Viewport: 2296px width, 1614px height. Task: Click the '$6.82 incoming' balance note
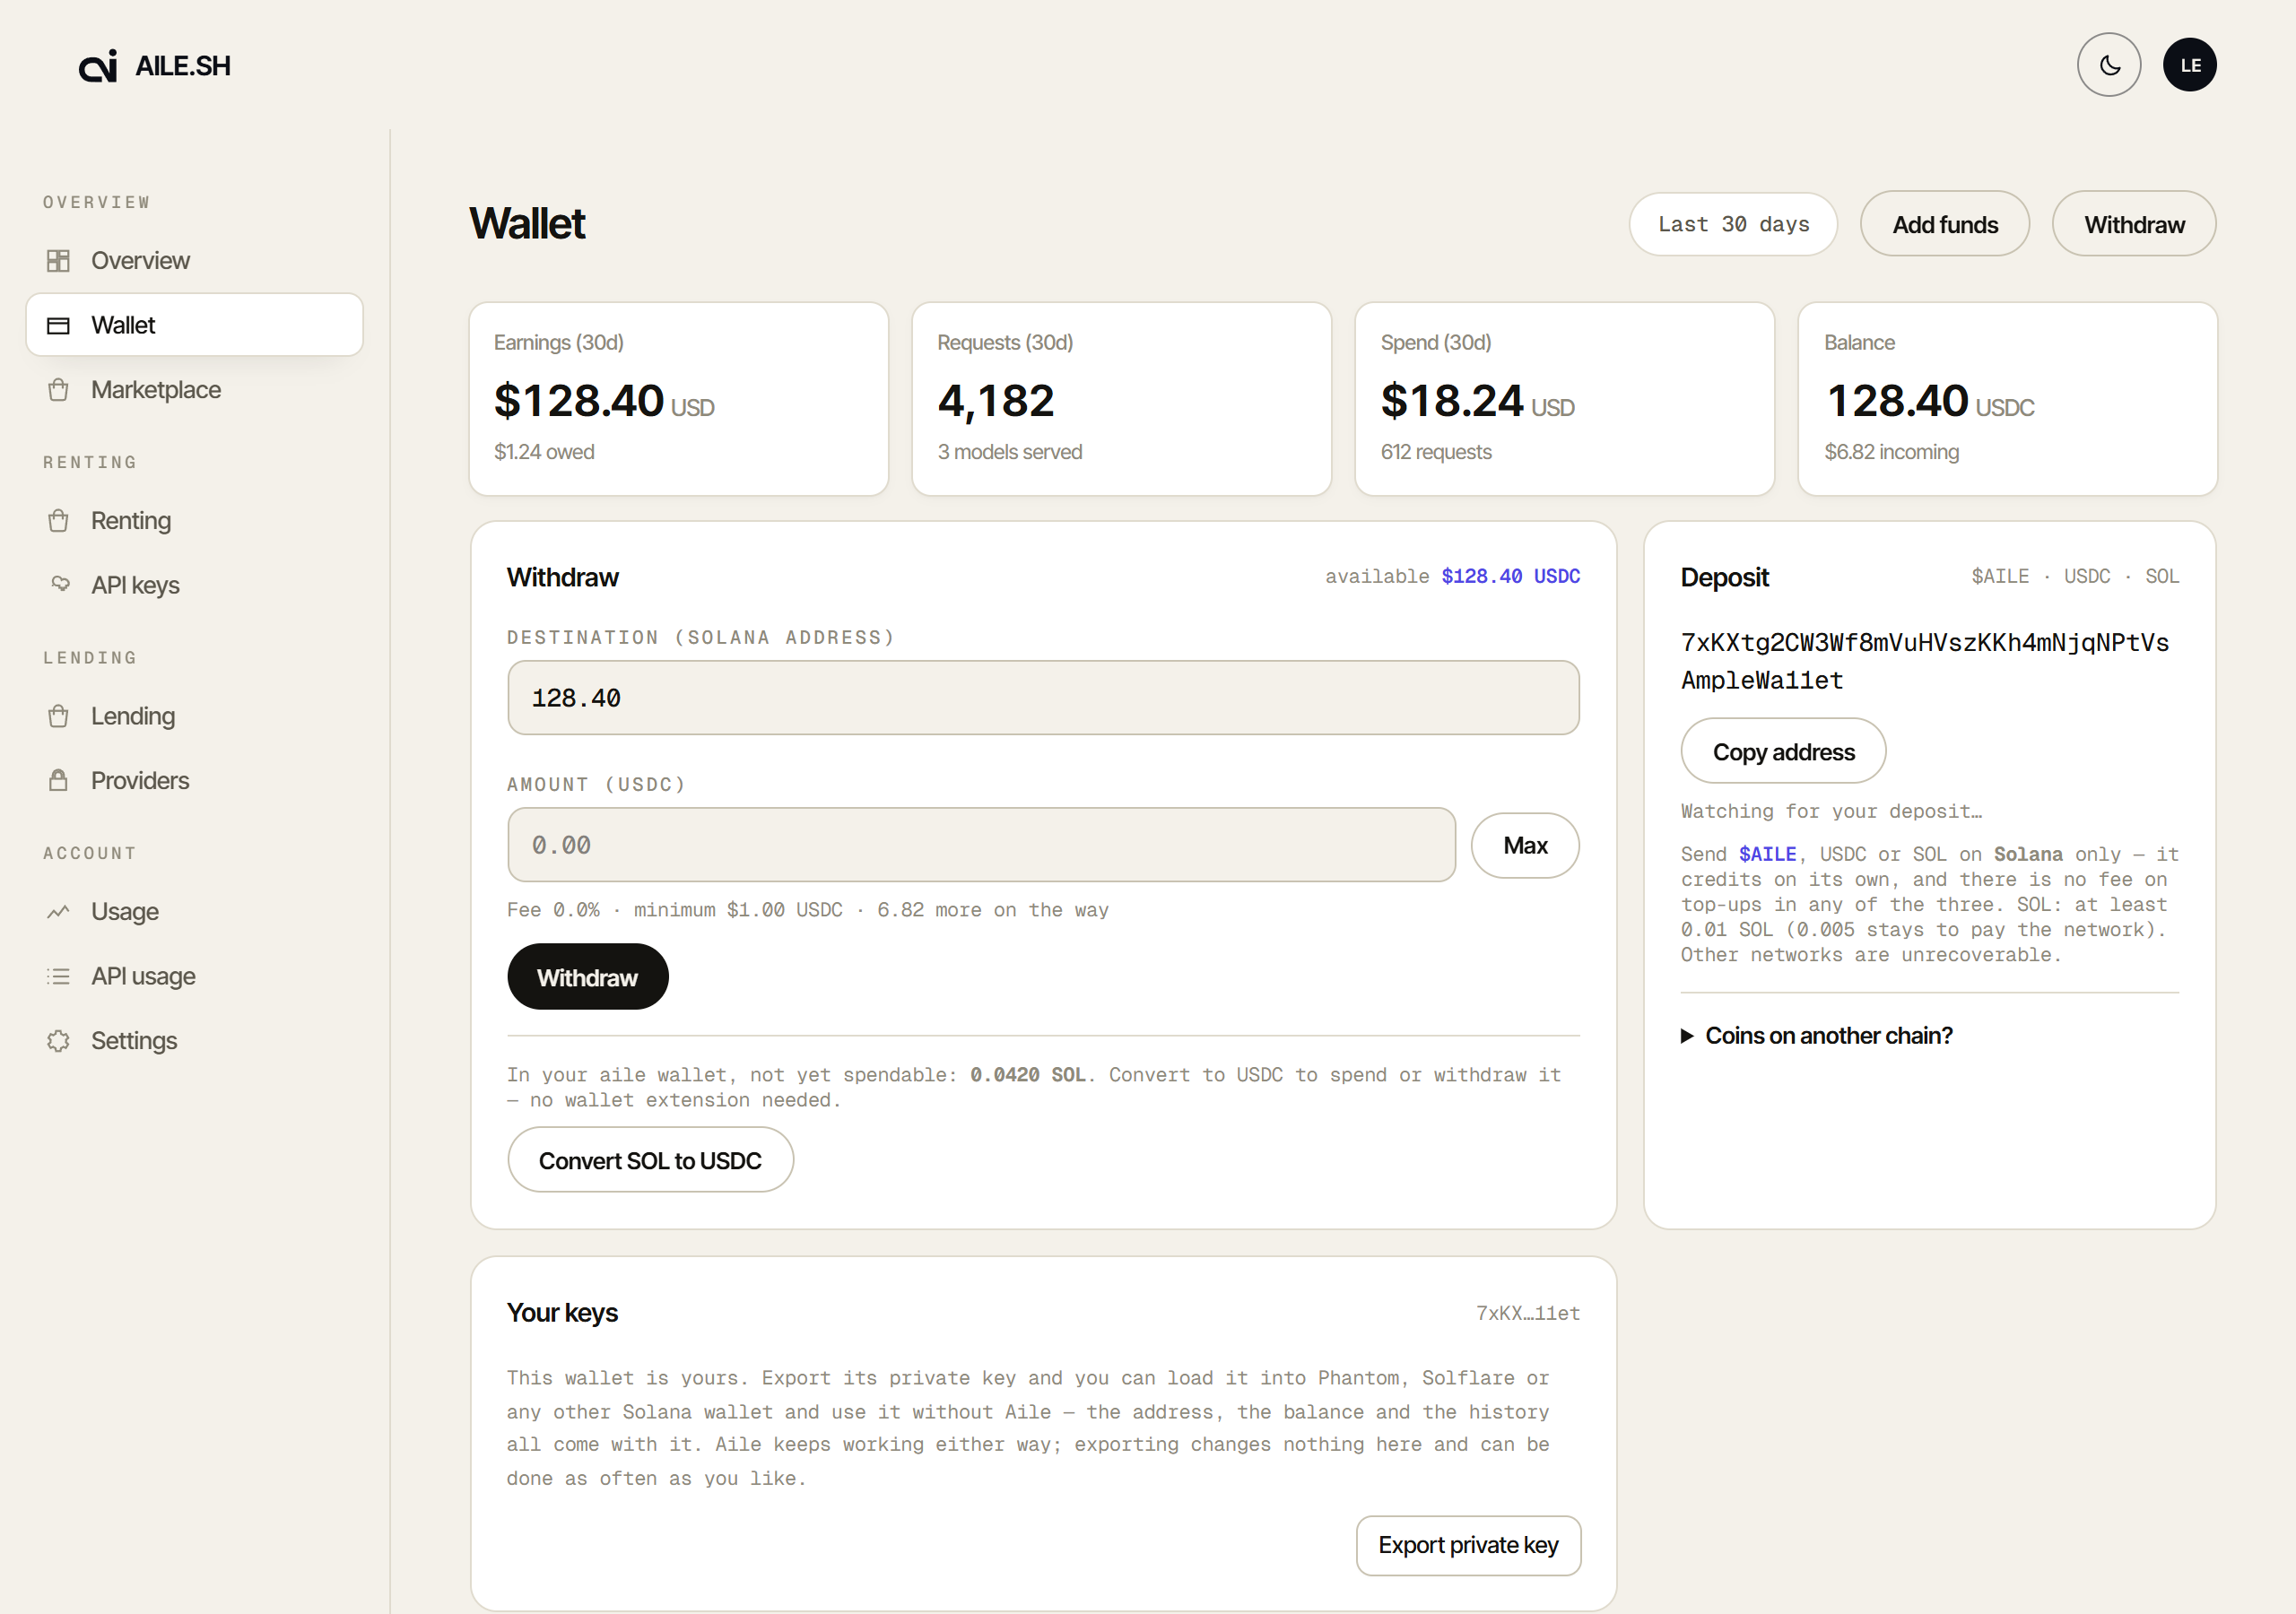[x=1891, y=452]
